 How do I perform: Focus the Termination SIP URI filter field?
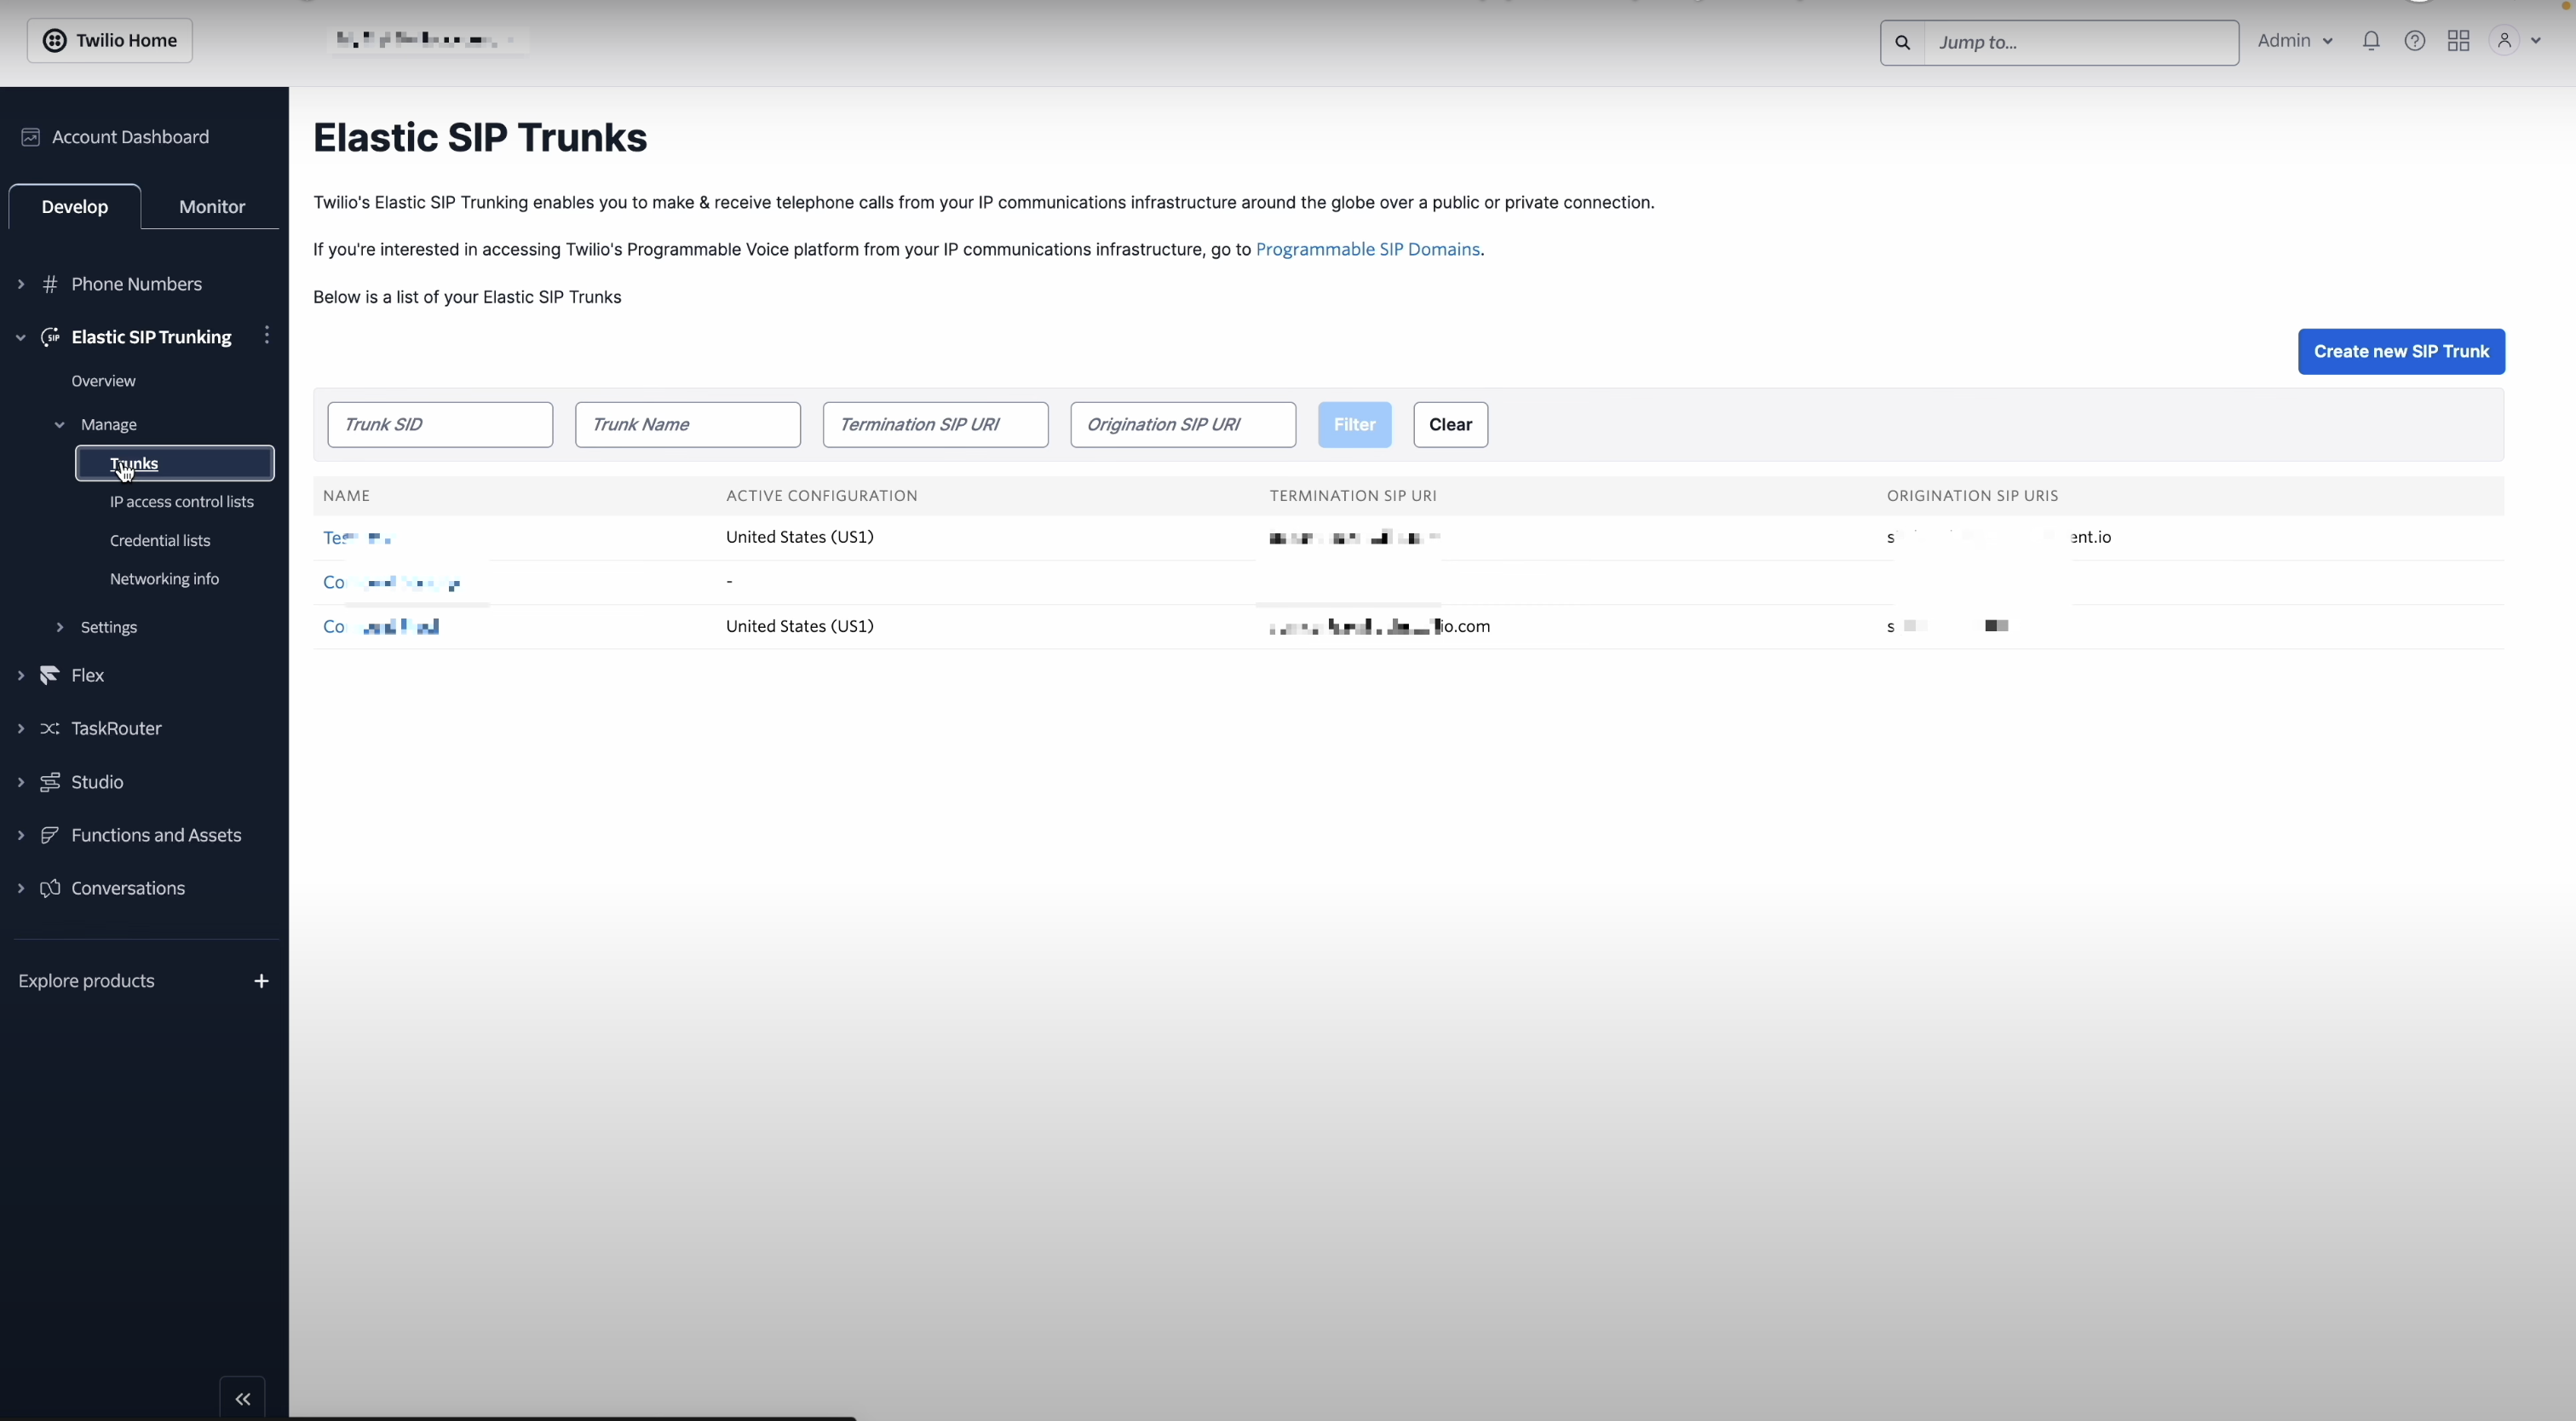click(935, 425)
